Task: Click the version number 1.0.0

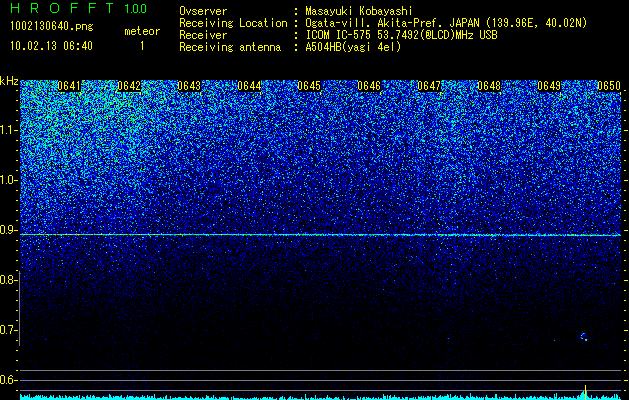Action: (136, 8)
